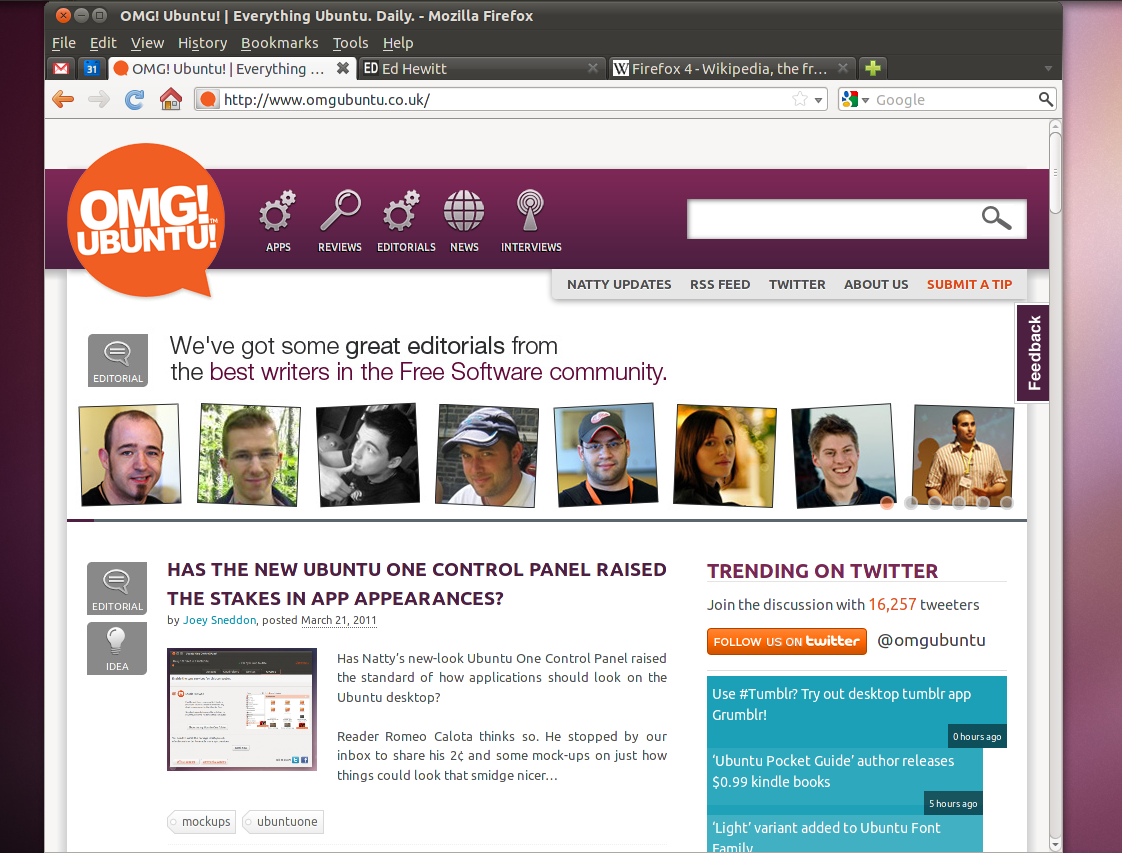Click the Firefox Reload page icon
The width and height of the screenshot is (1122, 853).
[134, 99]
